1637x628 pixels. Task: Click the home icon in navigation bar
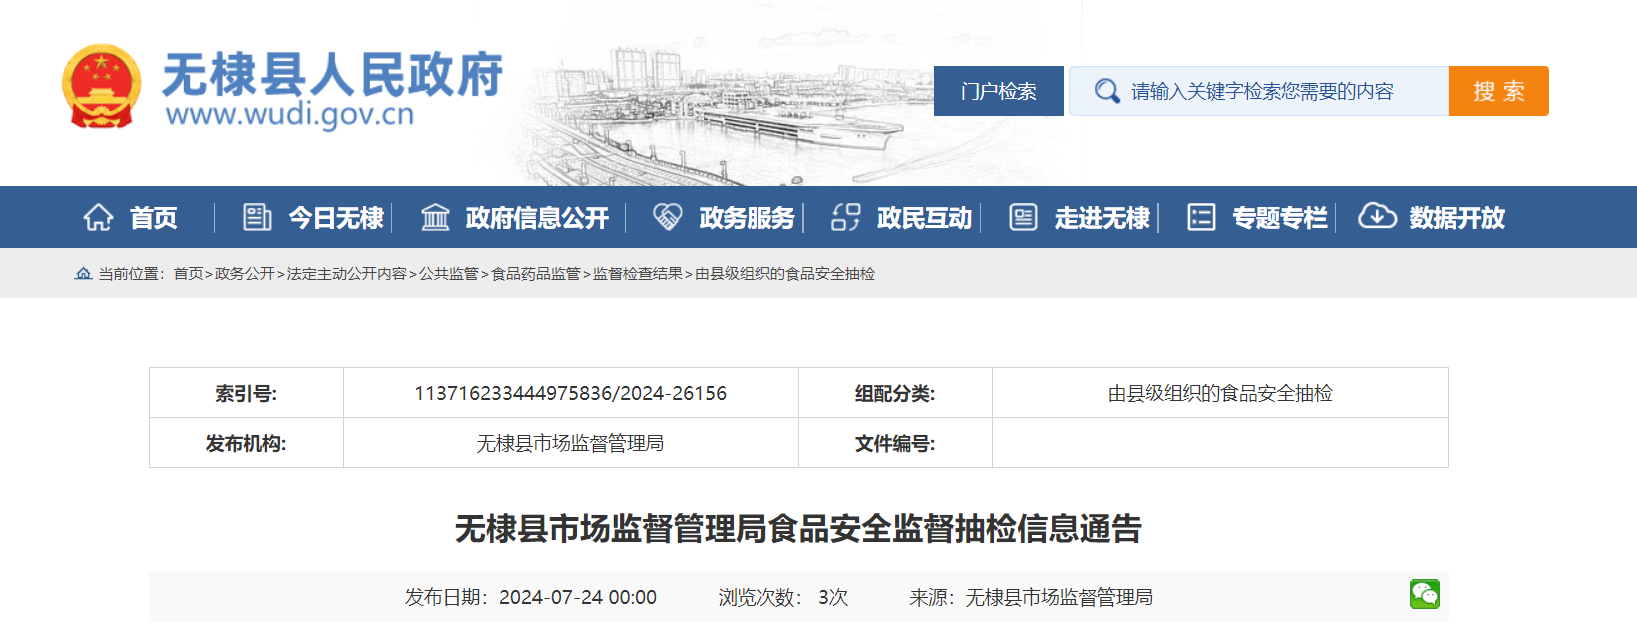pyautogui.click(x=98, y=217)
